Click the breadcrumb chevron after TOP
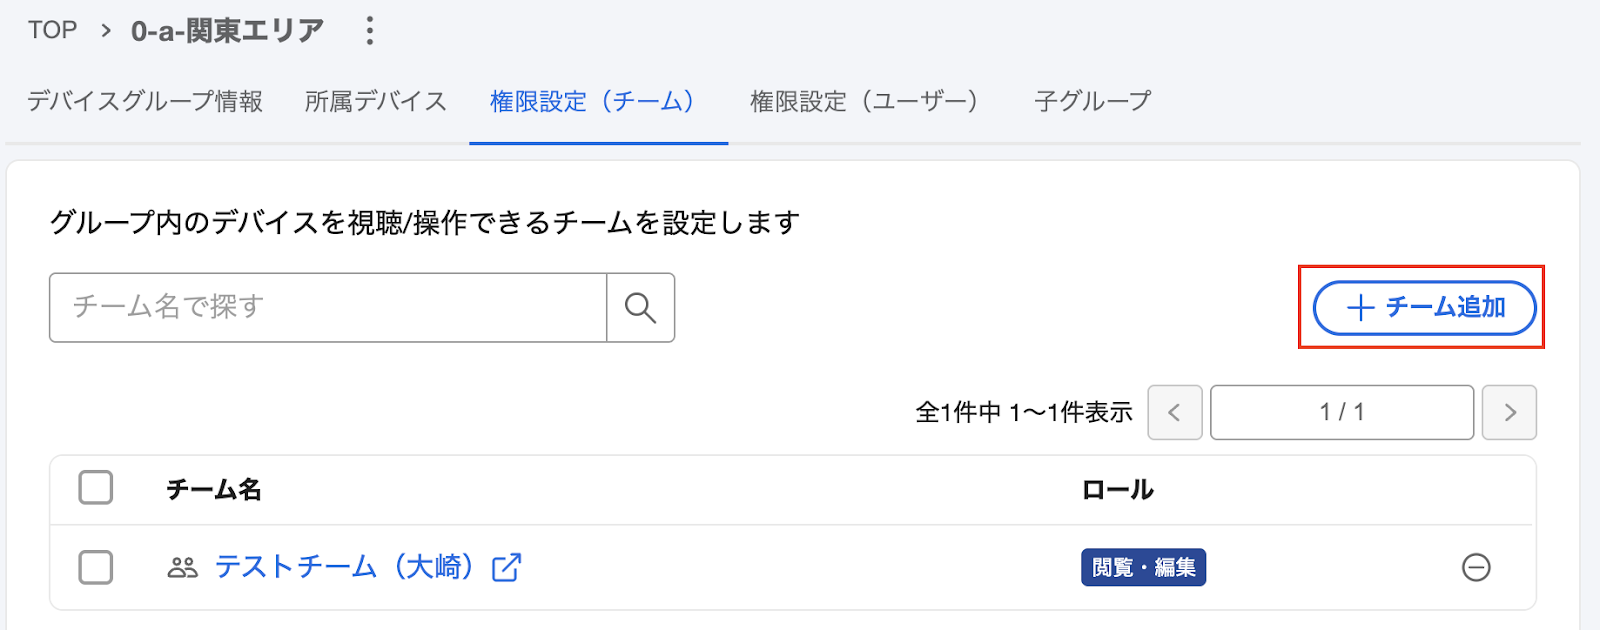 pos(105,31)
